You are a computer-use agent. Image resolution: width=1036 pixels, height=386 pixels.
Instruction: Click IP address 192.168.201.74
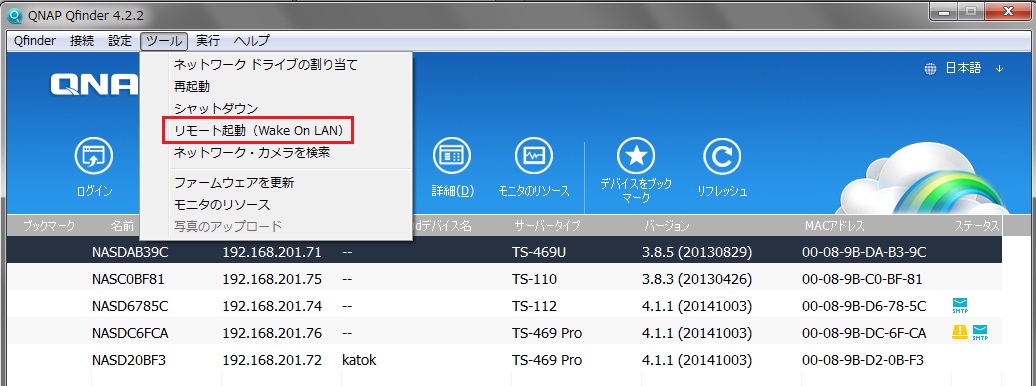(272, 306)
